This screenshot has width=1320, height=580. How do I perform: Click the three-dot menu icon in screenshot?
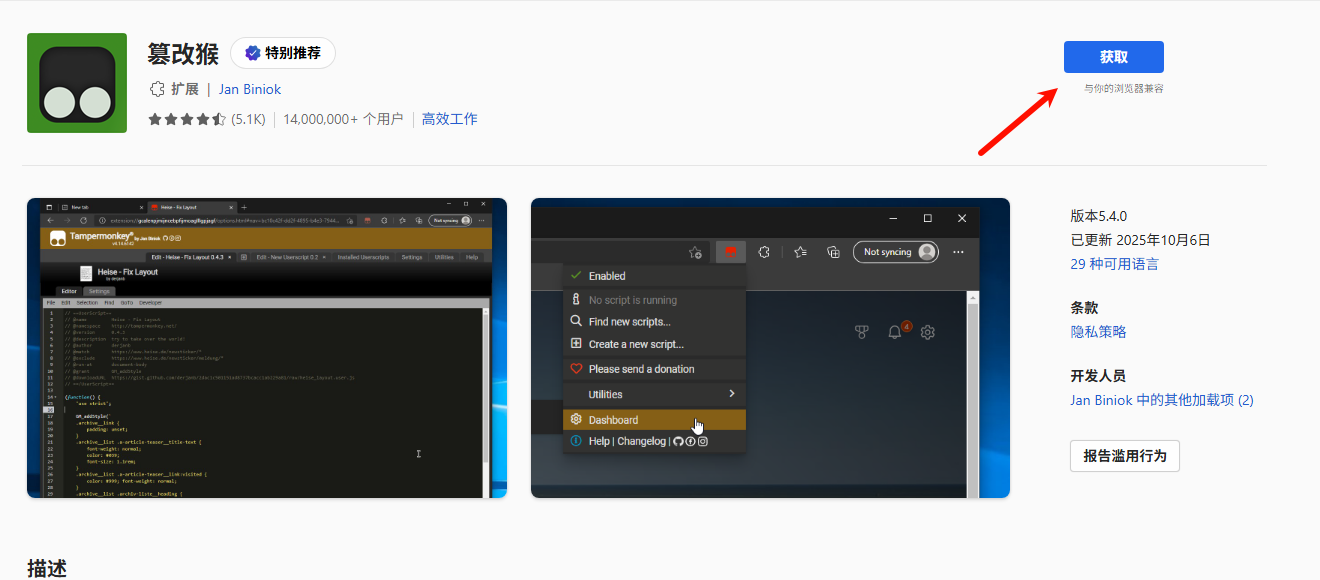click(x=958, y=252)
